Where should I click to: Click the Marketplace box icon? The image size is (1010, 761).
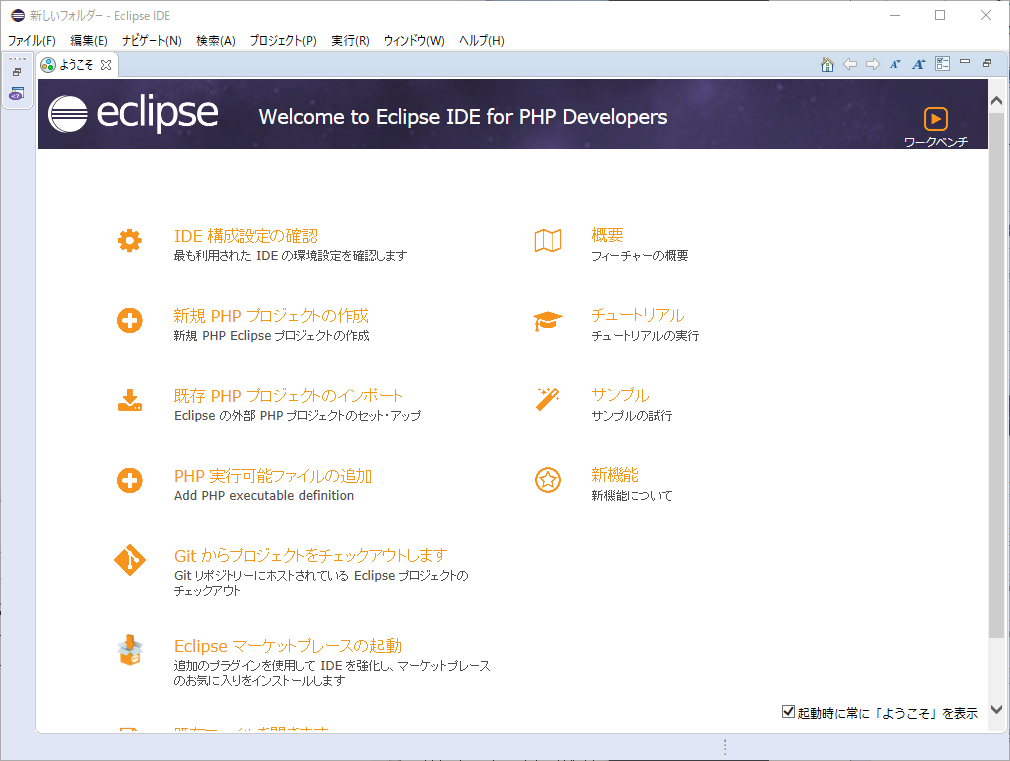pyautogui.click(x=130, y=650)
